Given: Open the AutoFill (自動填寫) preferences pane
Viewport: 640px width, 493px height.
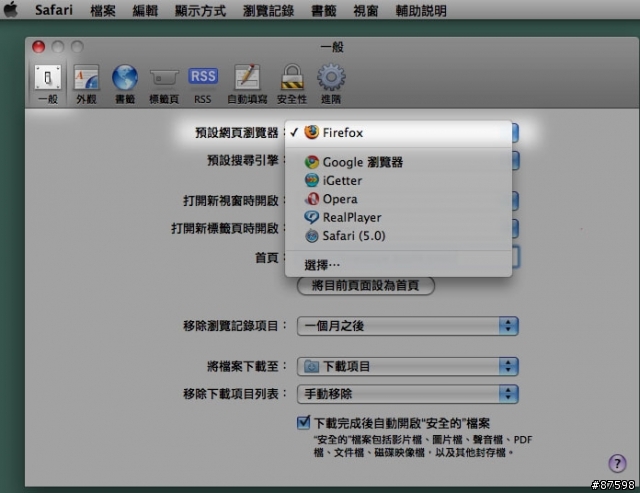Looking at the screenshot, I should (x=247, y=84).
